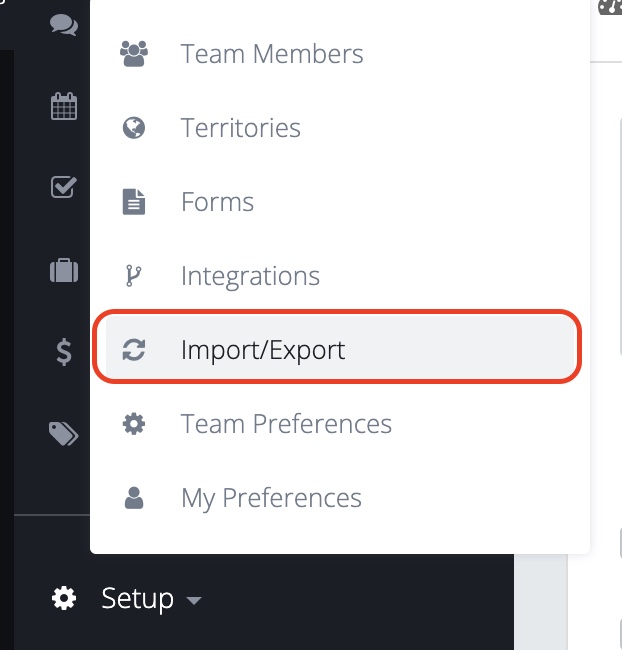Open the calendar sidebar icon
The height and width of the screenshot is (650, 622).
(64, 106)
